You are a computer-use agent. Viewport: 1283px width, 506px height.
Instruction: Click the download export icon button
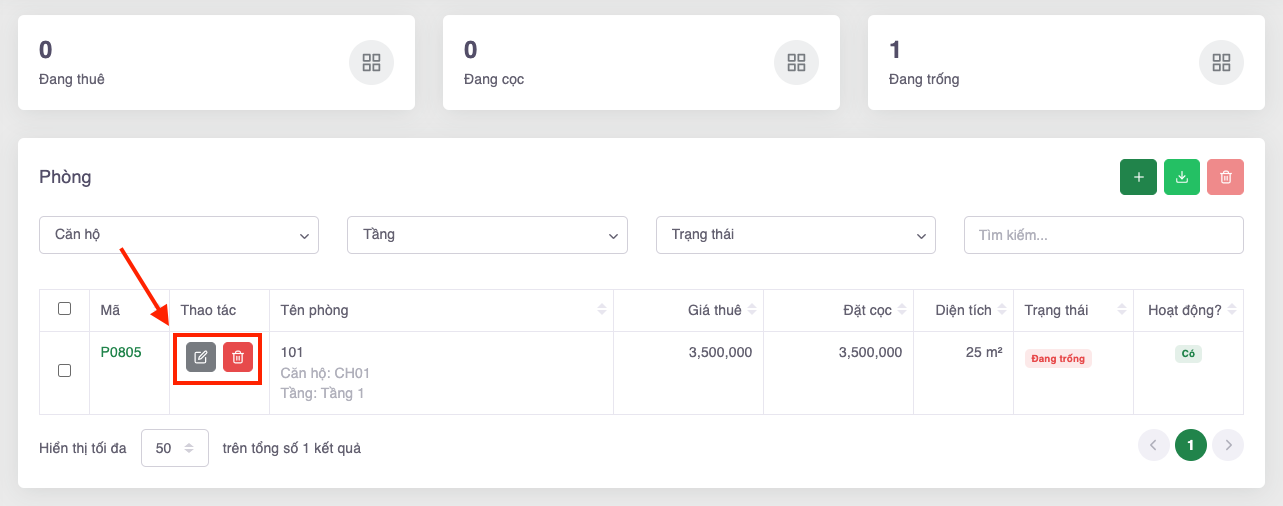point(1182,177)
